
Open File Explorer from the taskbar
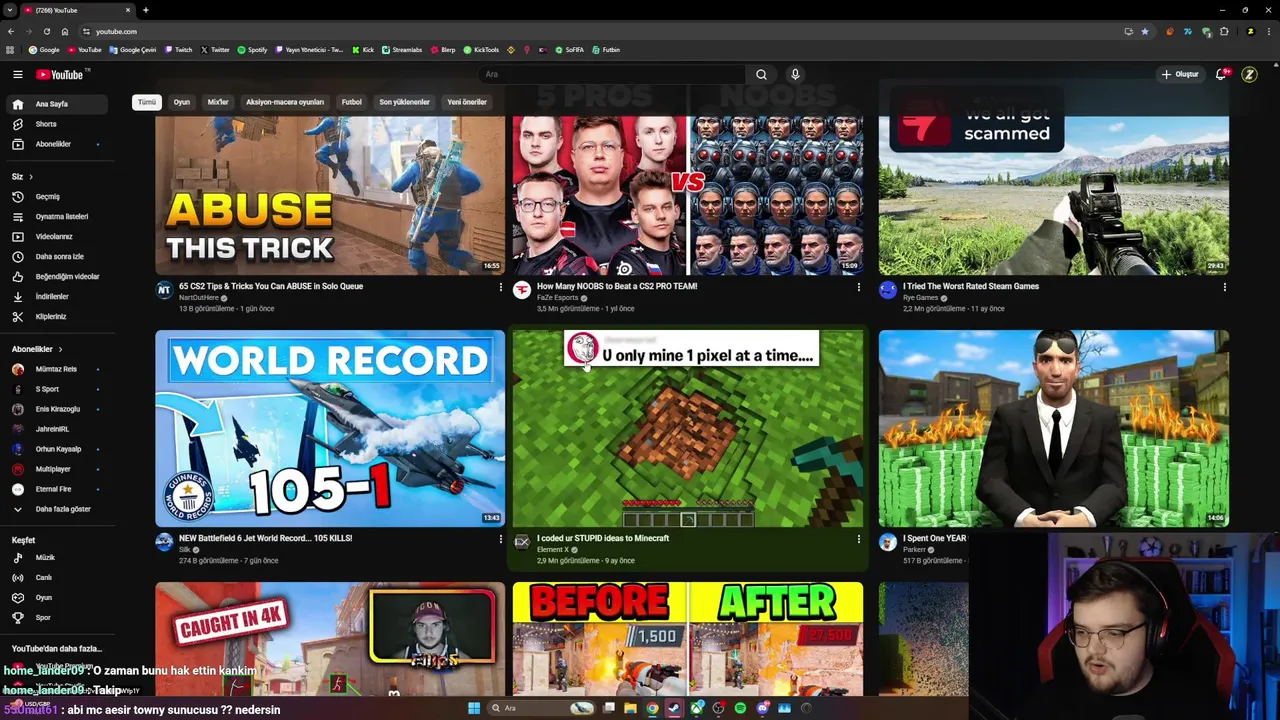[630, 708]
